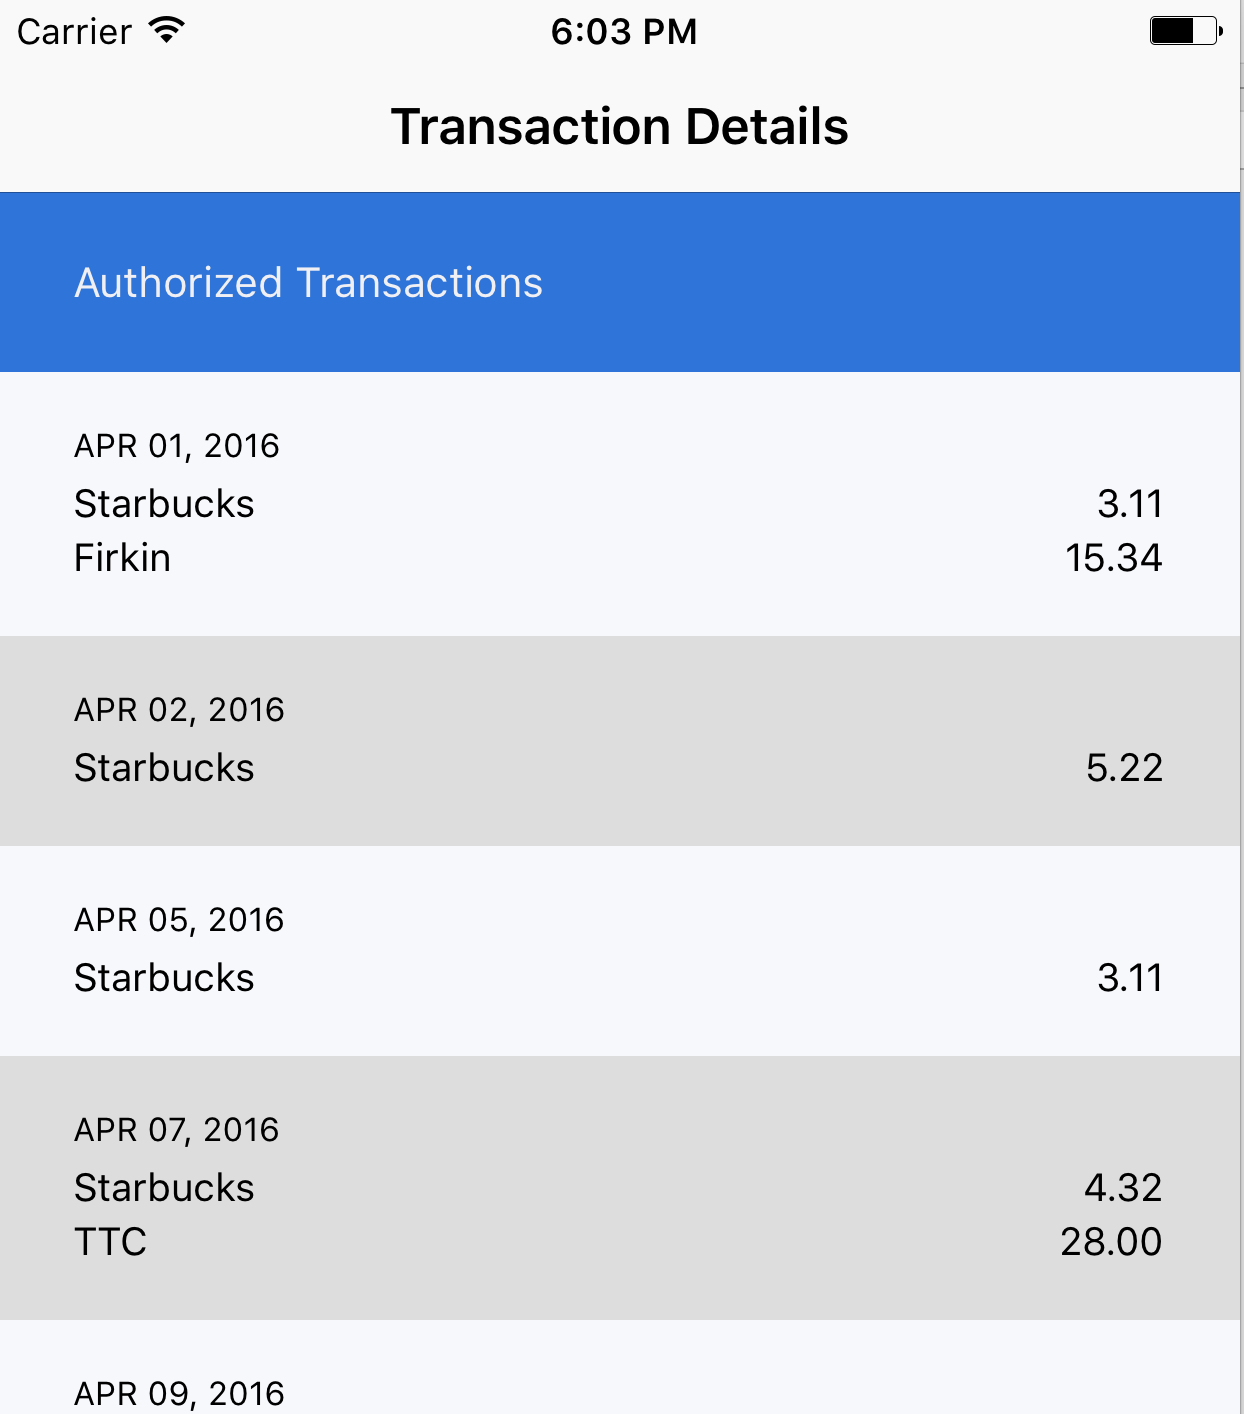Select the Firkin transaction row

[x=618, y=558]
